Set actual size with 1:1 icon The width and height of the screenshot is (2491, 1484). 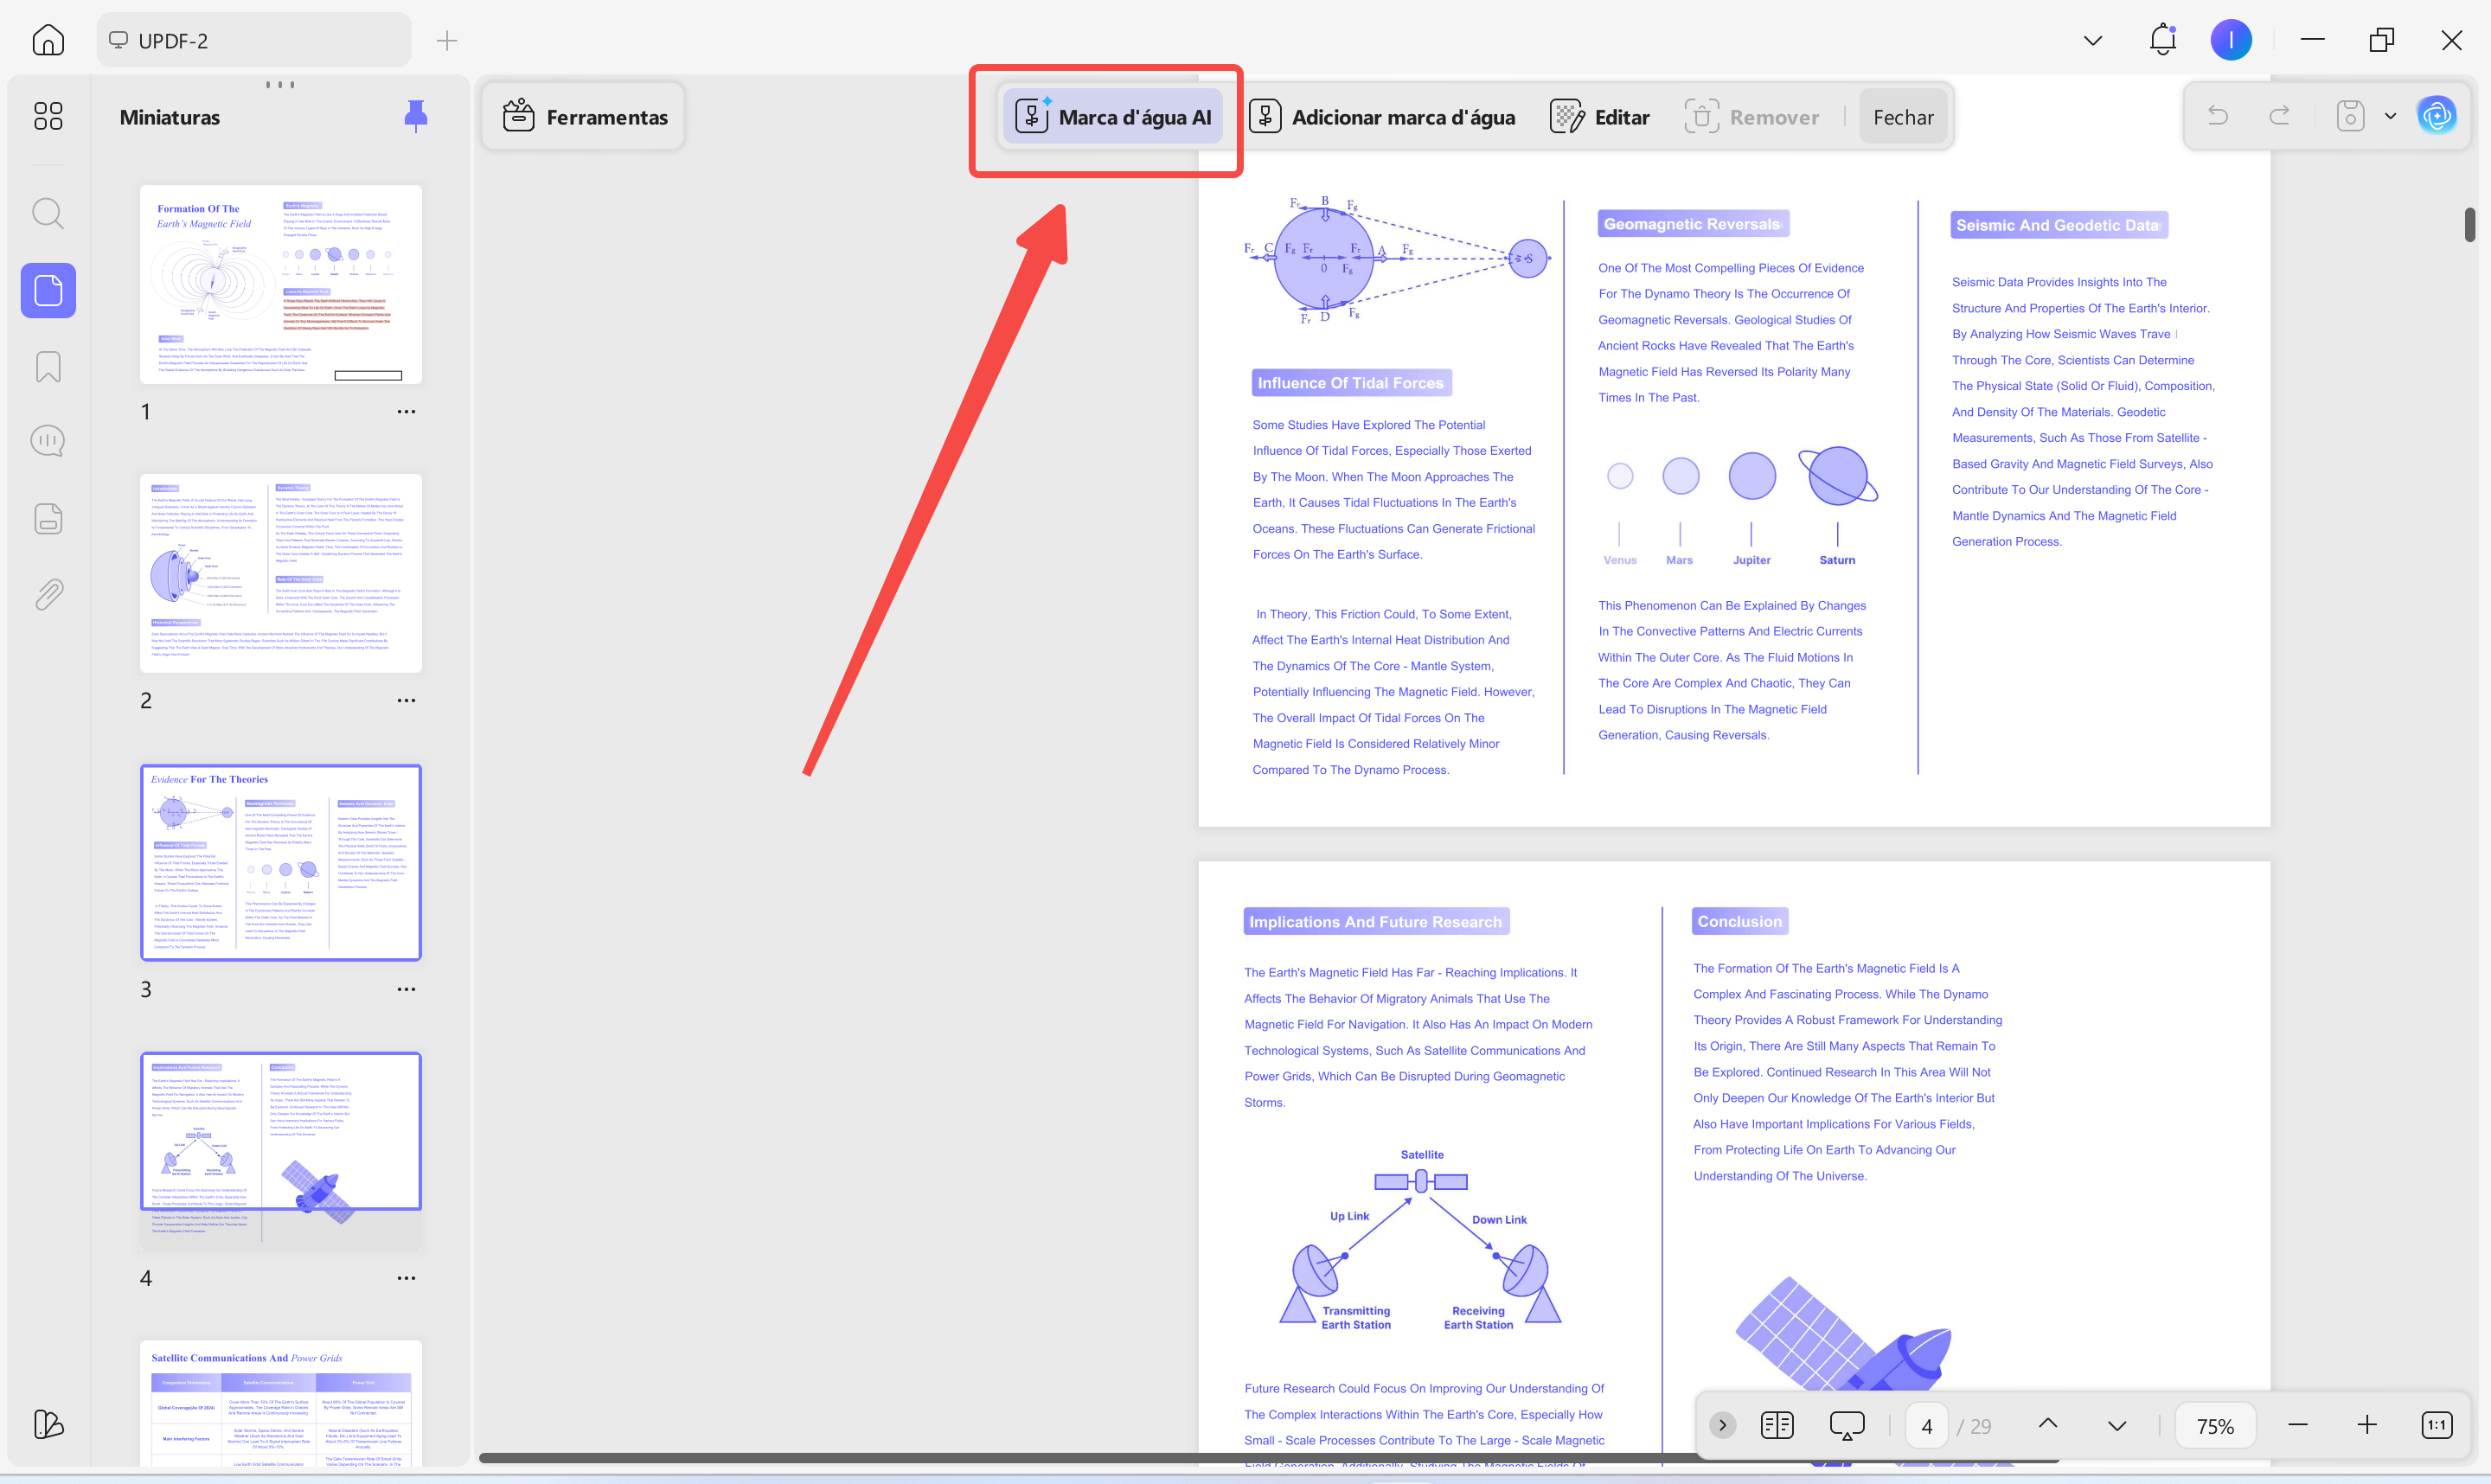(x=2436, y=1425)
